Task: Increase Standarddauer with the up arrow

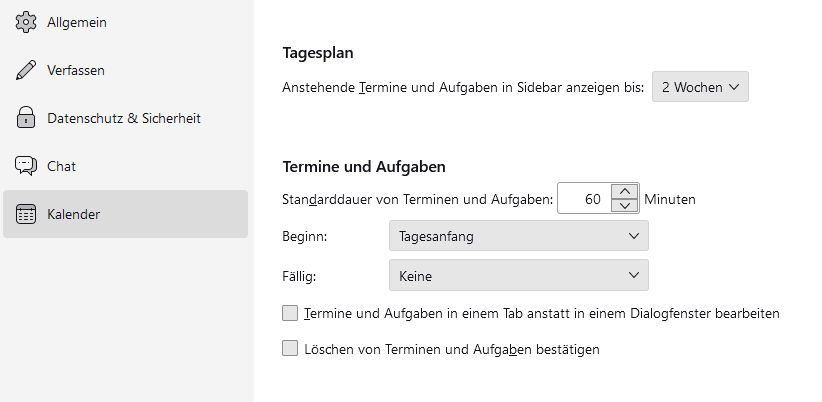Action: [x=624, y=192]
